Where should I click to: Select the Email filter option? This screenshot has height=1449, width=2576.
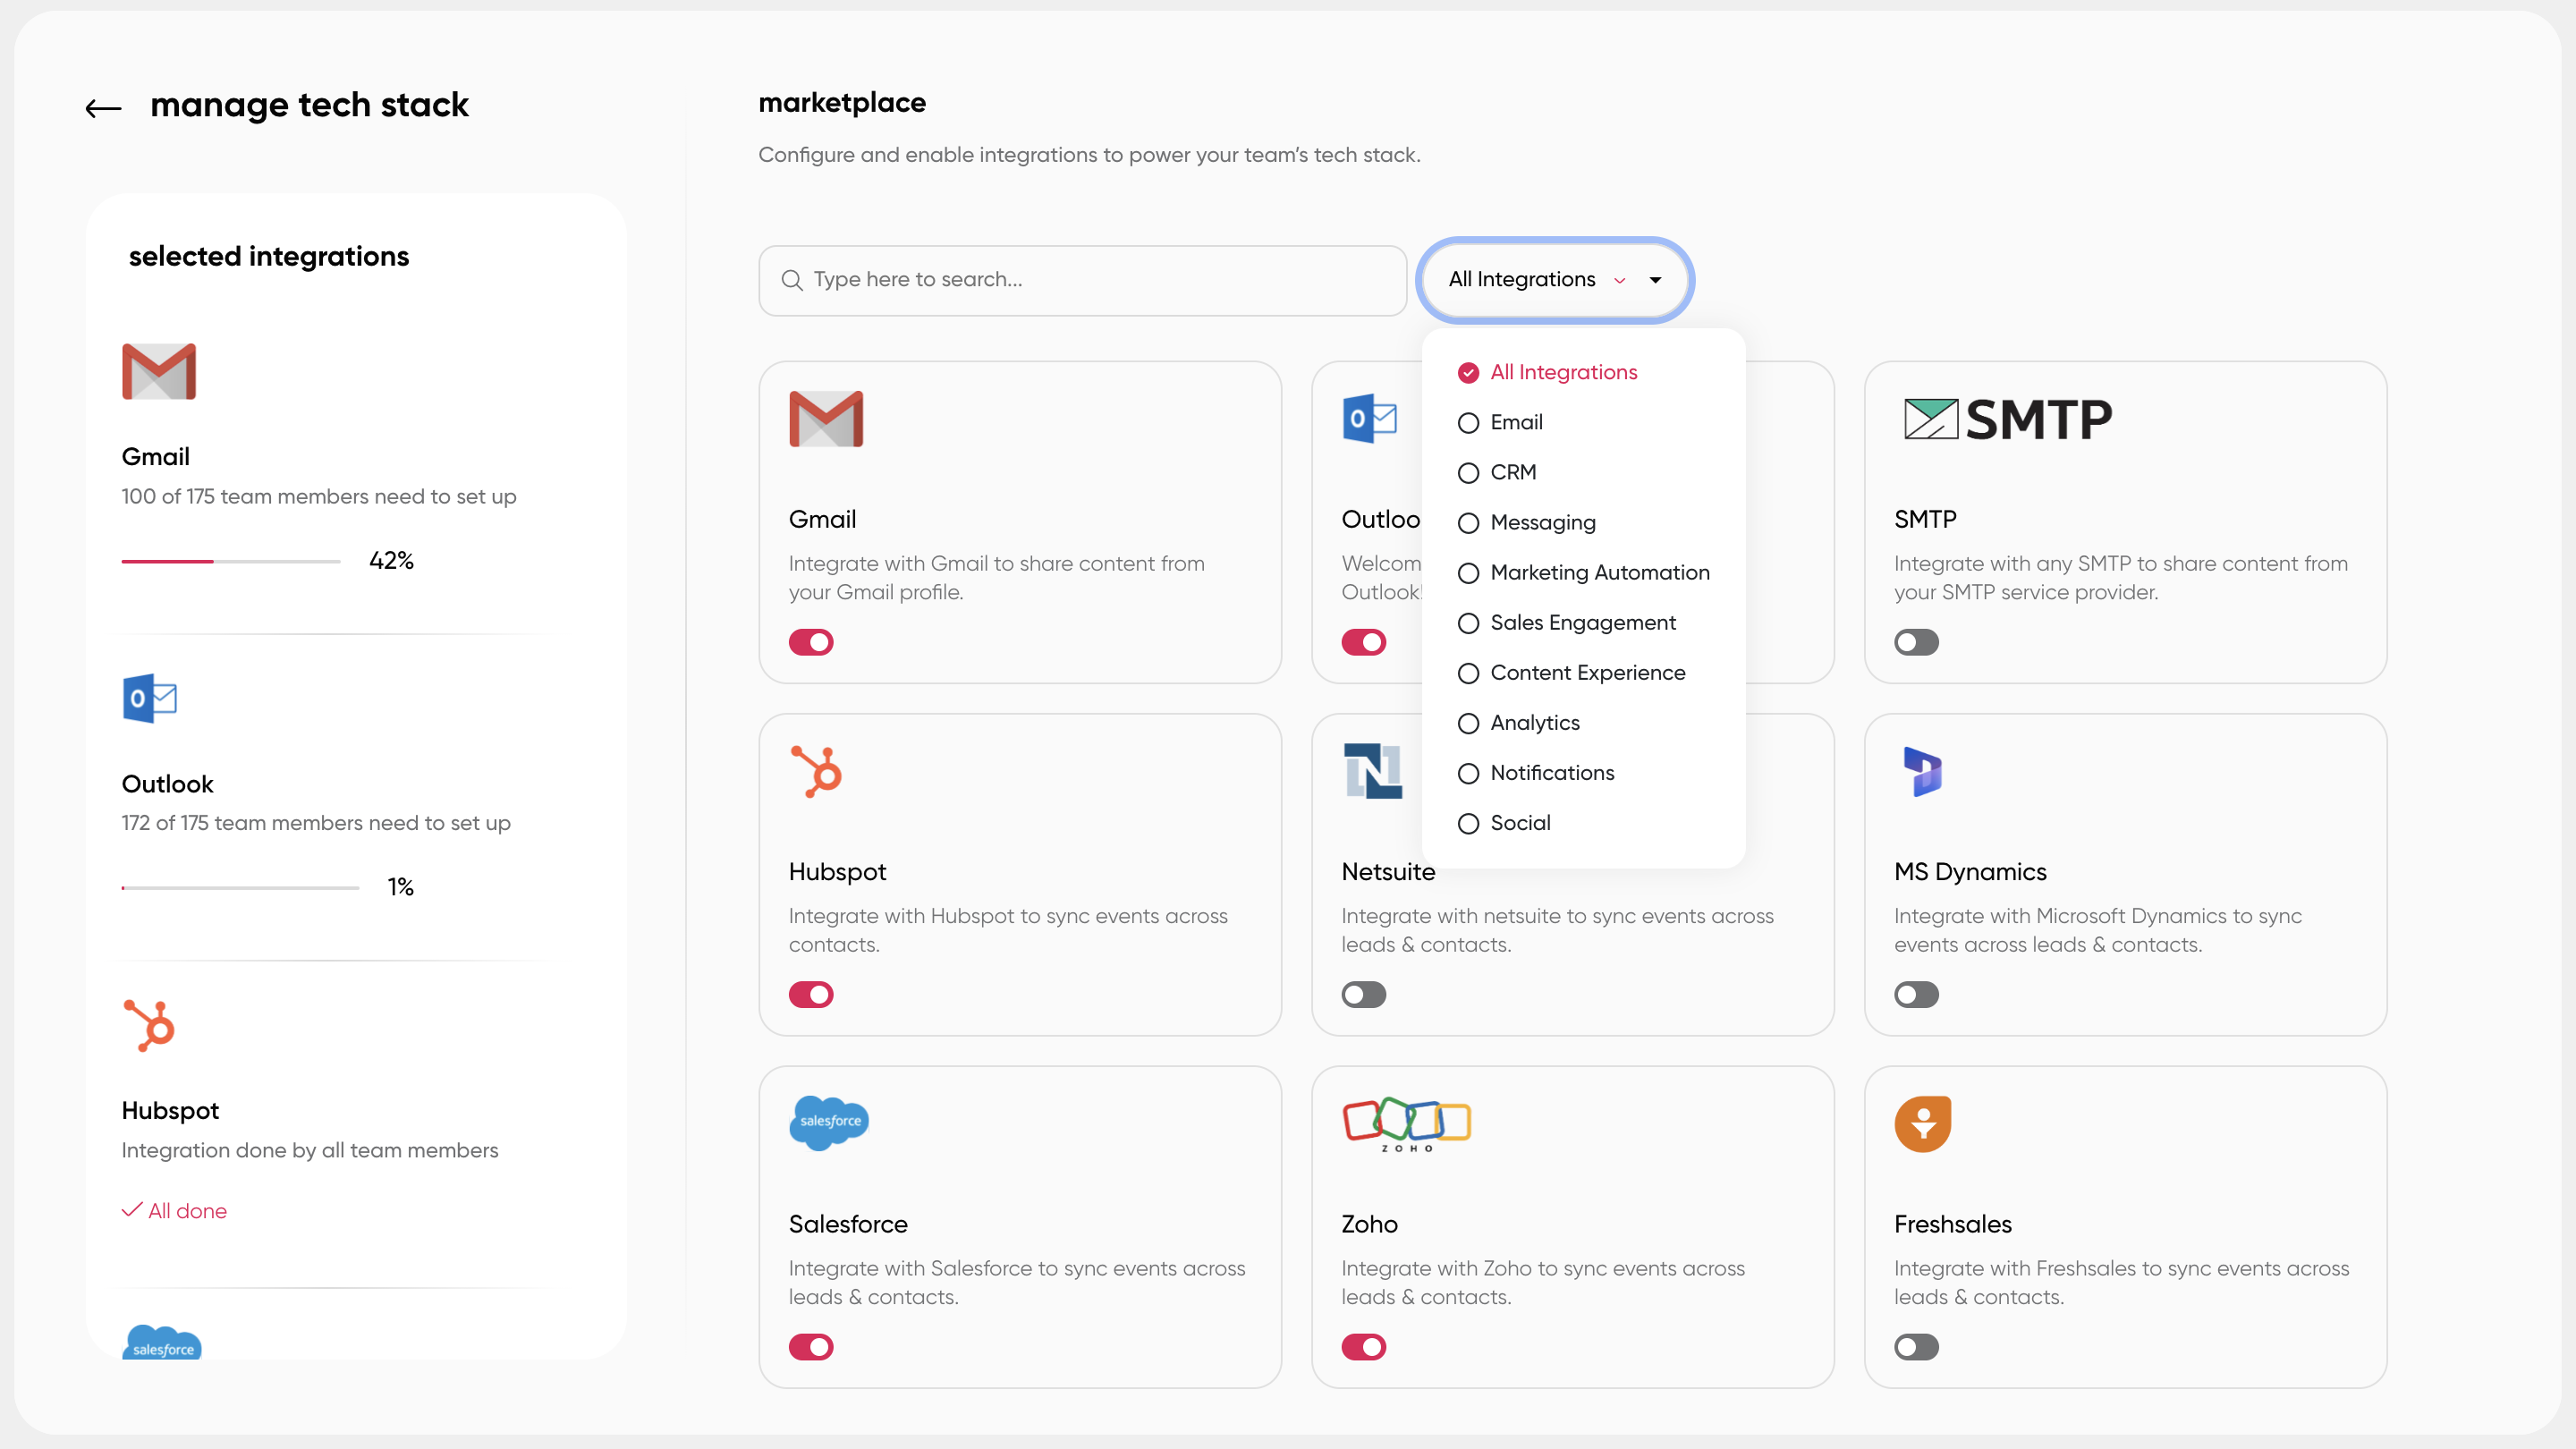coord(1501,422)
